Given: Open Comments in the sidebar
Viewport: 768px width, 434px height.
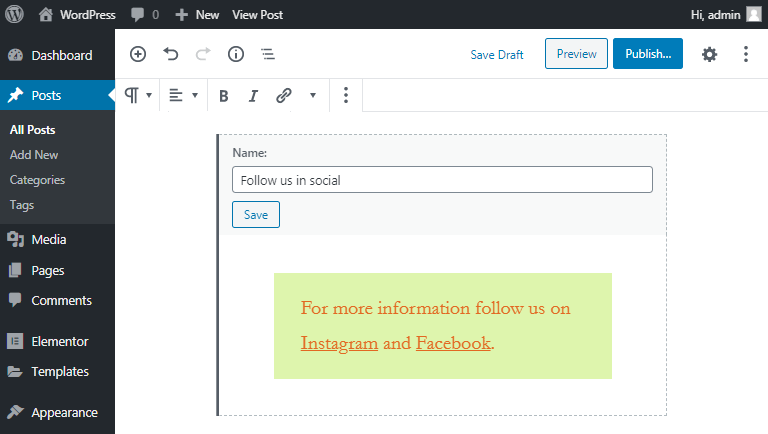Looking at the screenshot, I should [57, 300].
